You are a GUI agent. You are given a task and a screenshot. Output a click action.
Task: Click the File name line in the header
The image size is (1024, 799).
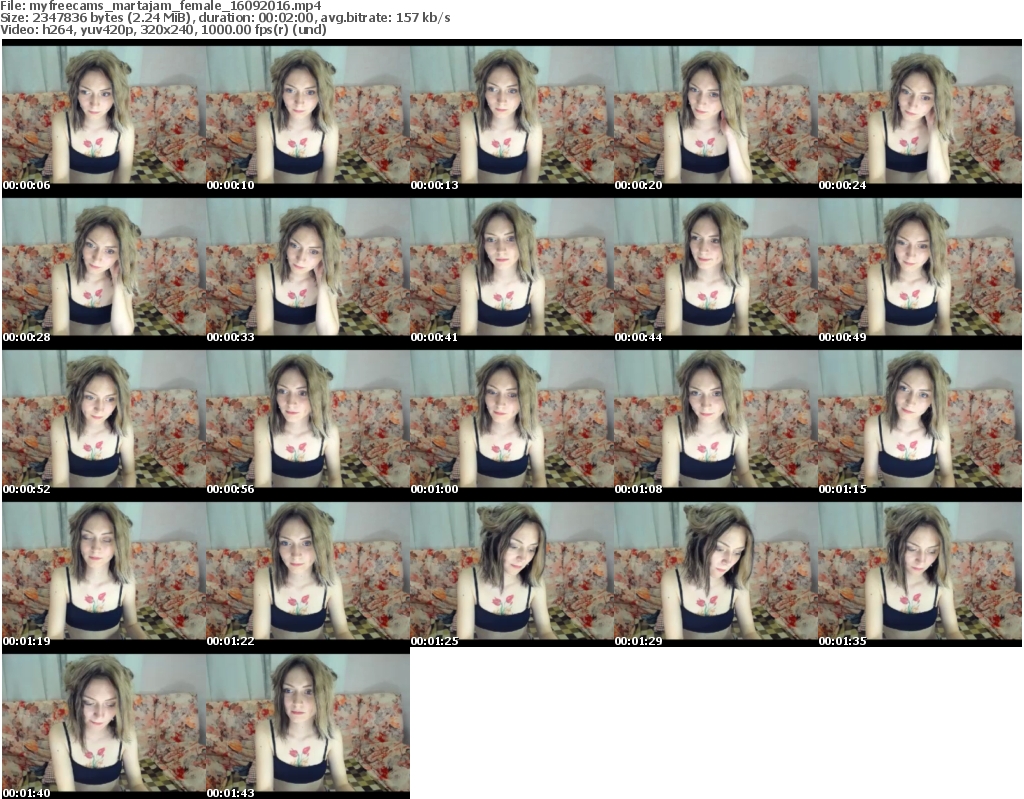click(x=161, y=6)
